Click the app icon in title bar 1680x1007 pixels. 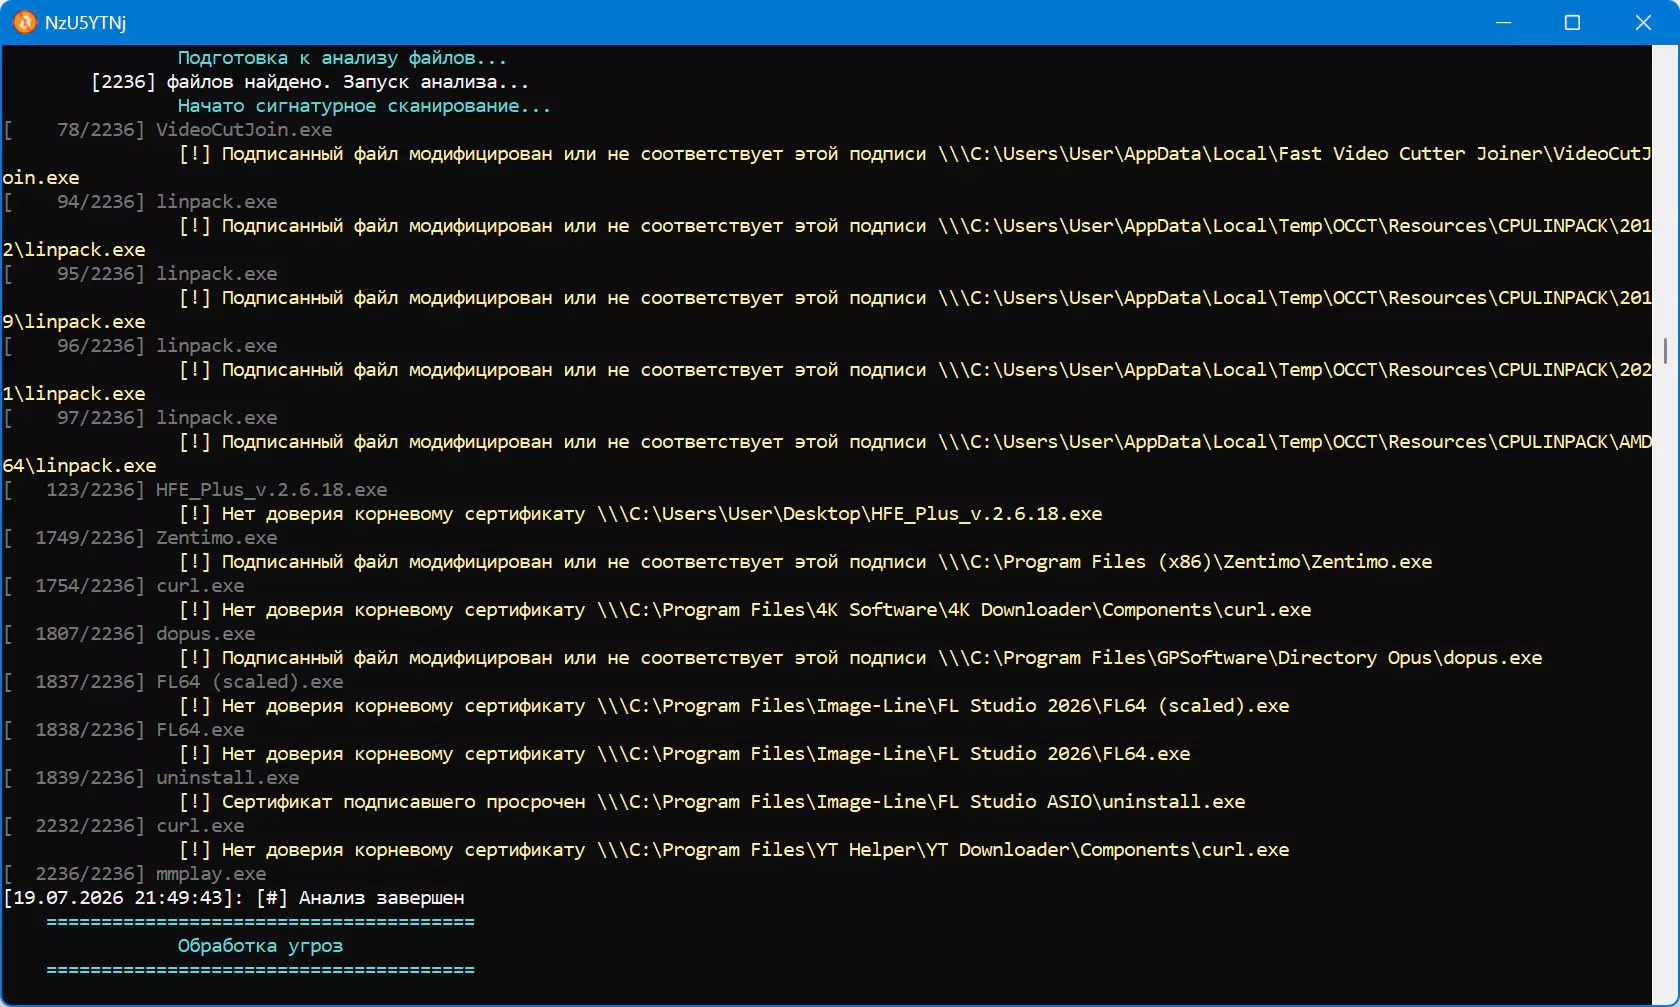point(24,22)
